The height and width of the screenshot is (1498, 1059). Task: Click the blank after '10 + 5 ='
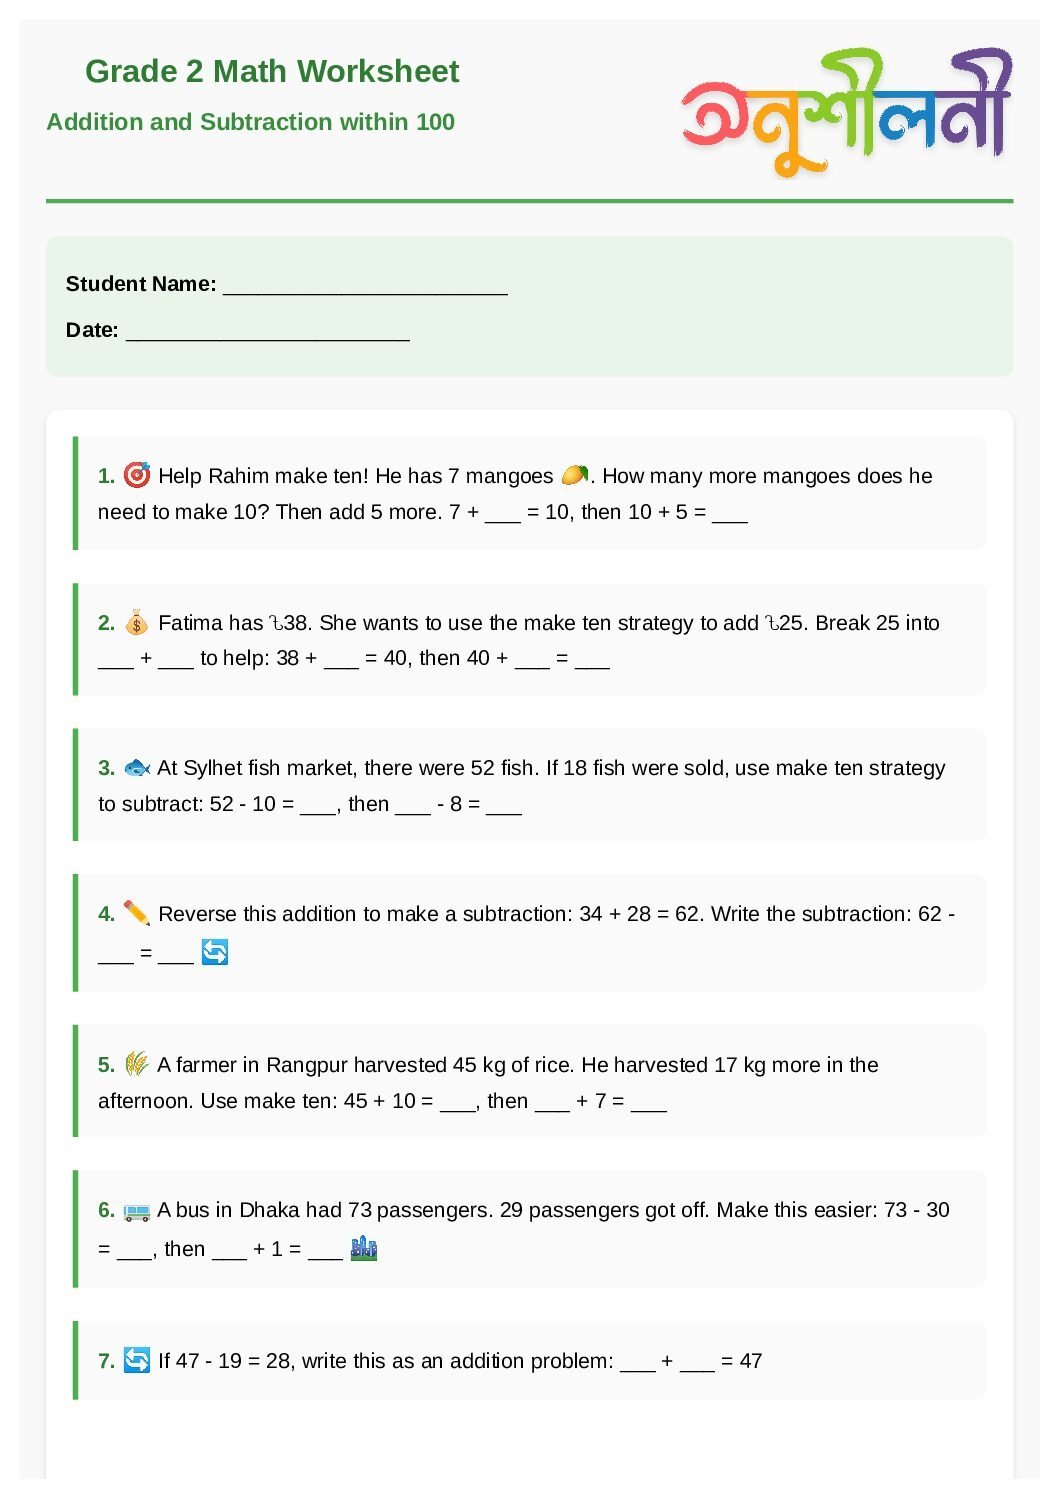pyautogui.click(x=730, y=514)
